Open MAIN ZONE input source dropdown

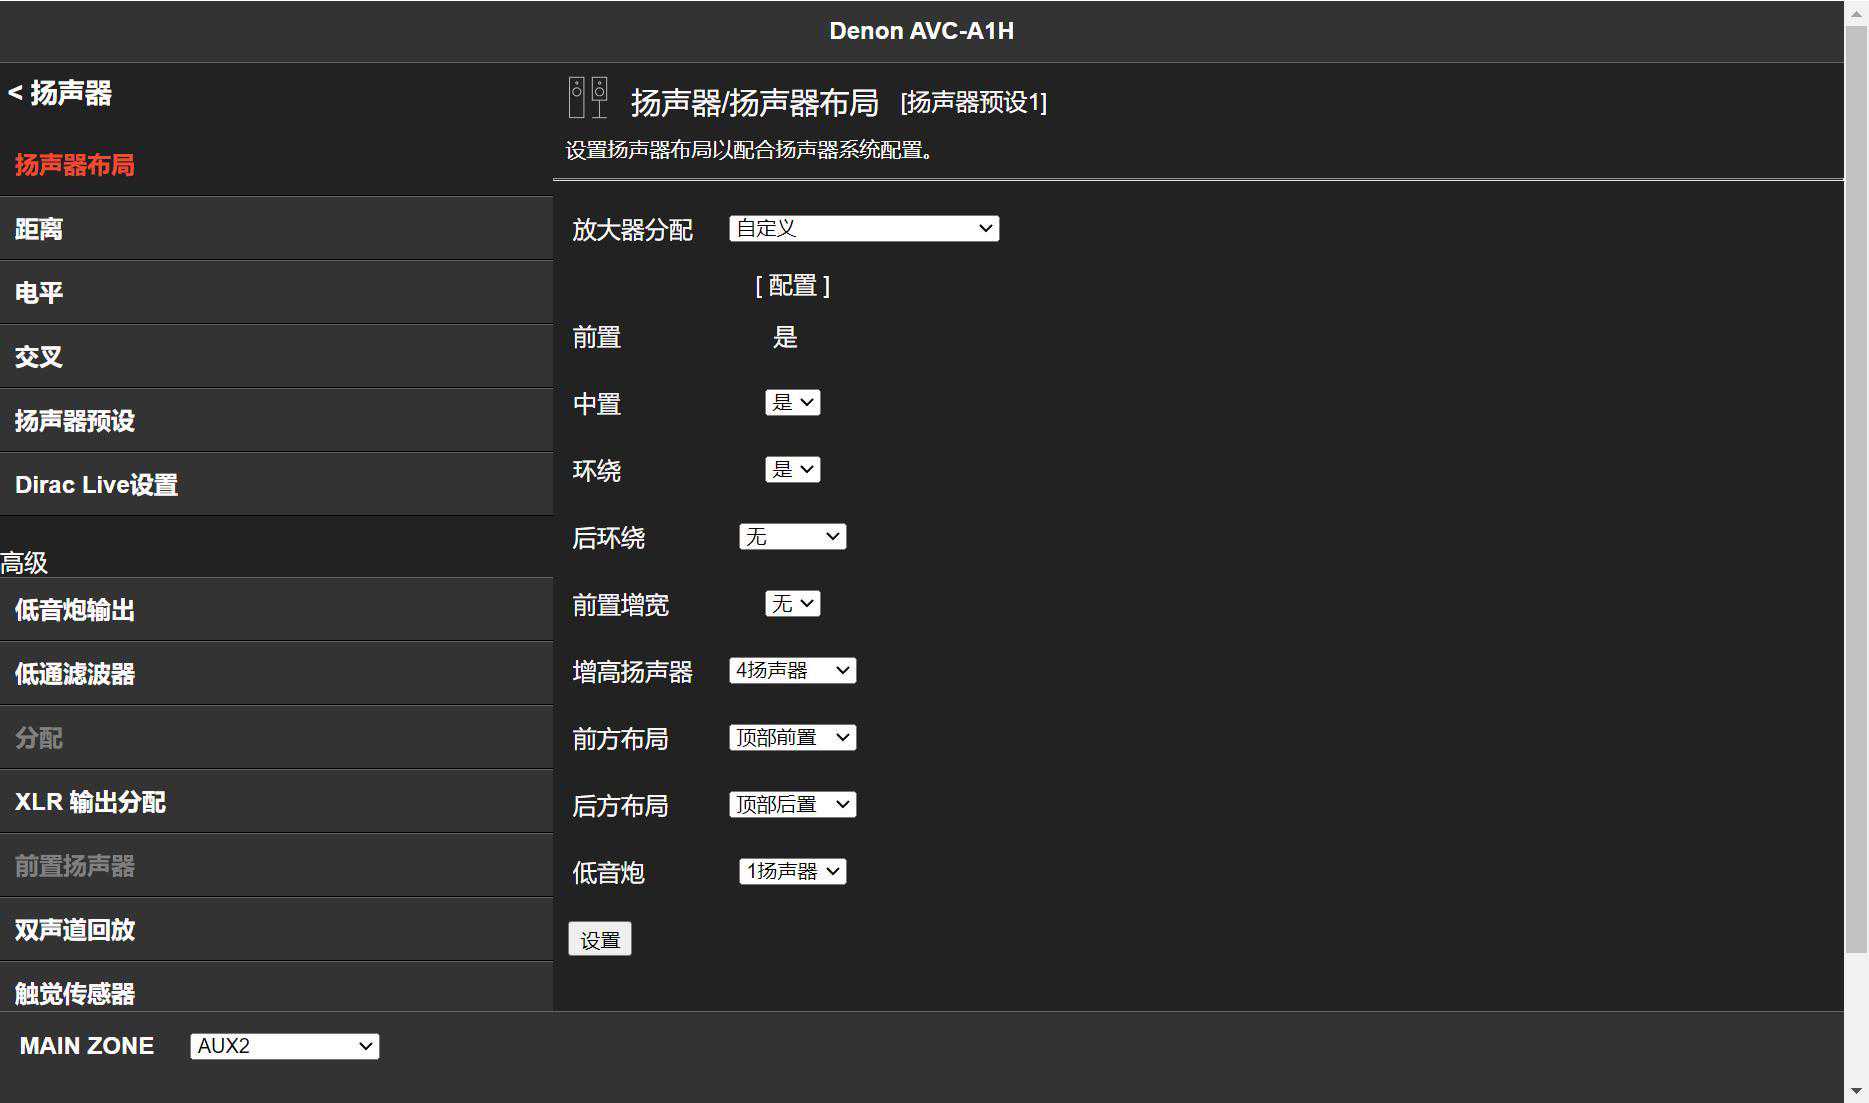[284, 1046]
